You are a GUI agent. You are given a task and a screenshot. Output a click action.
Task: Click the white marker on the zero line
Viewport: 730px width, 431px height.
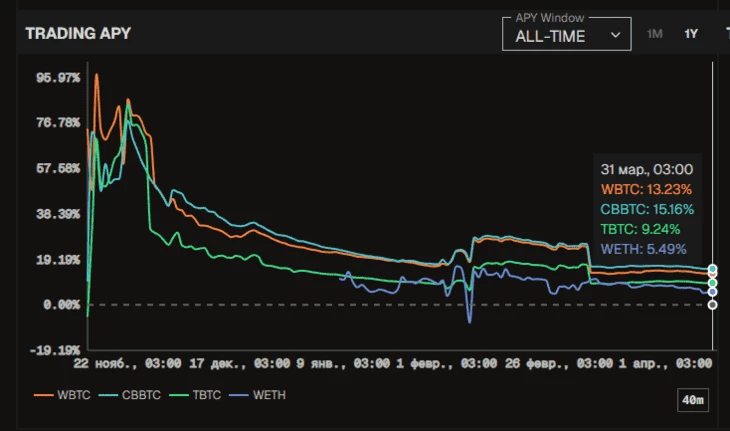coord(712,304)
